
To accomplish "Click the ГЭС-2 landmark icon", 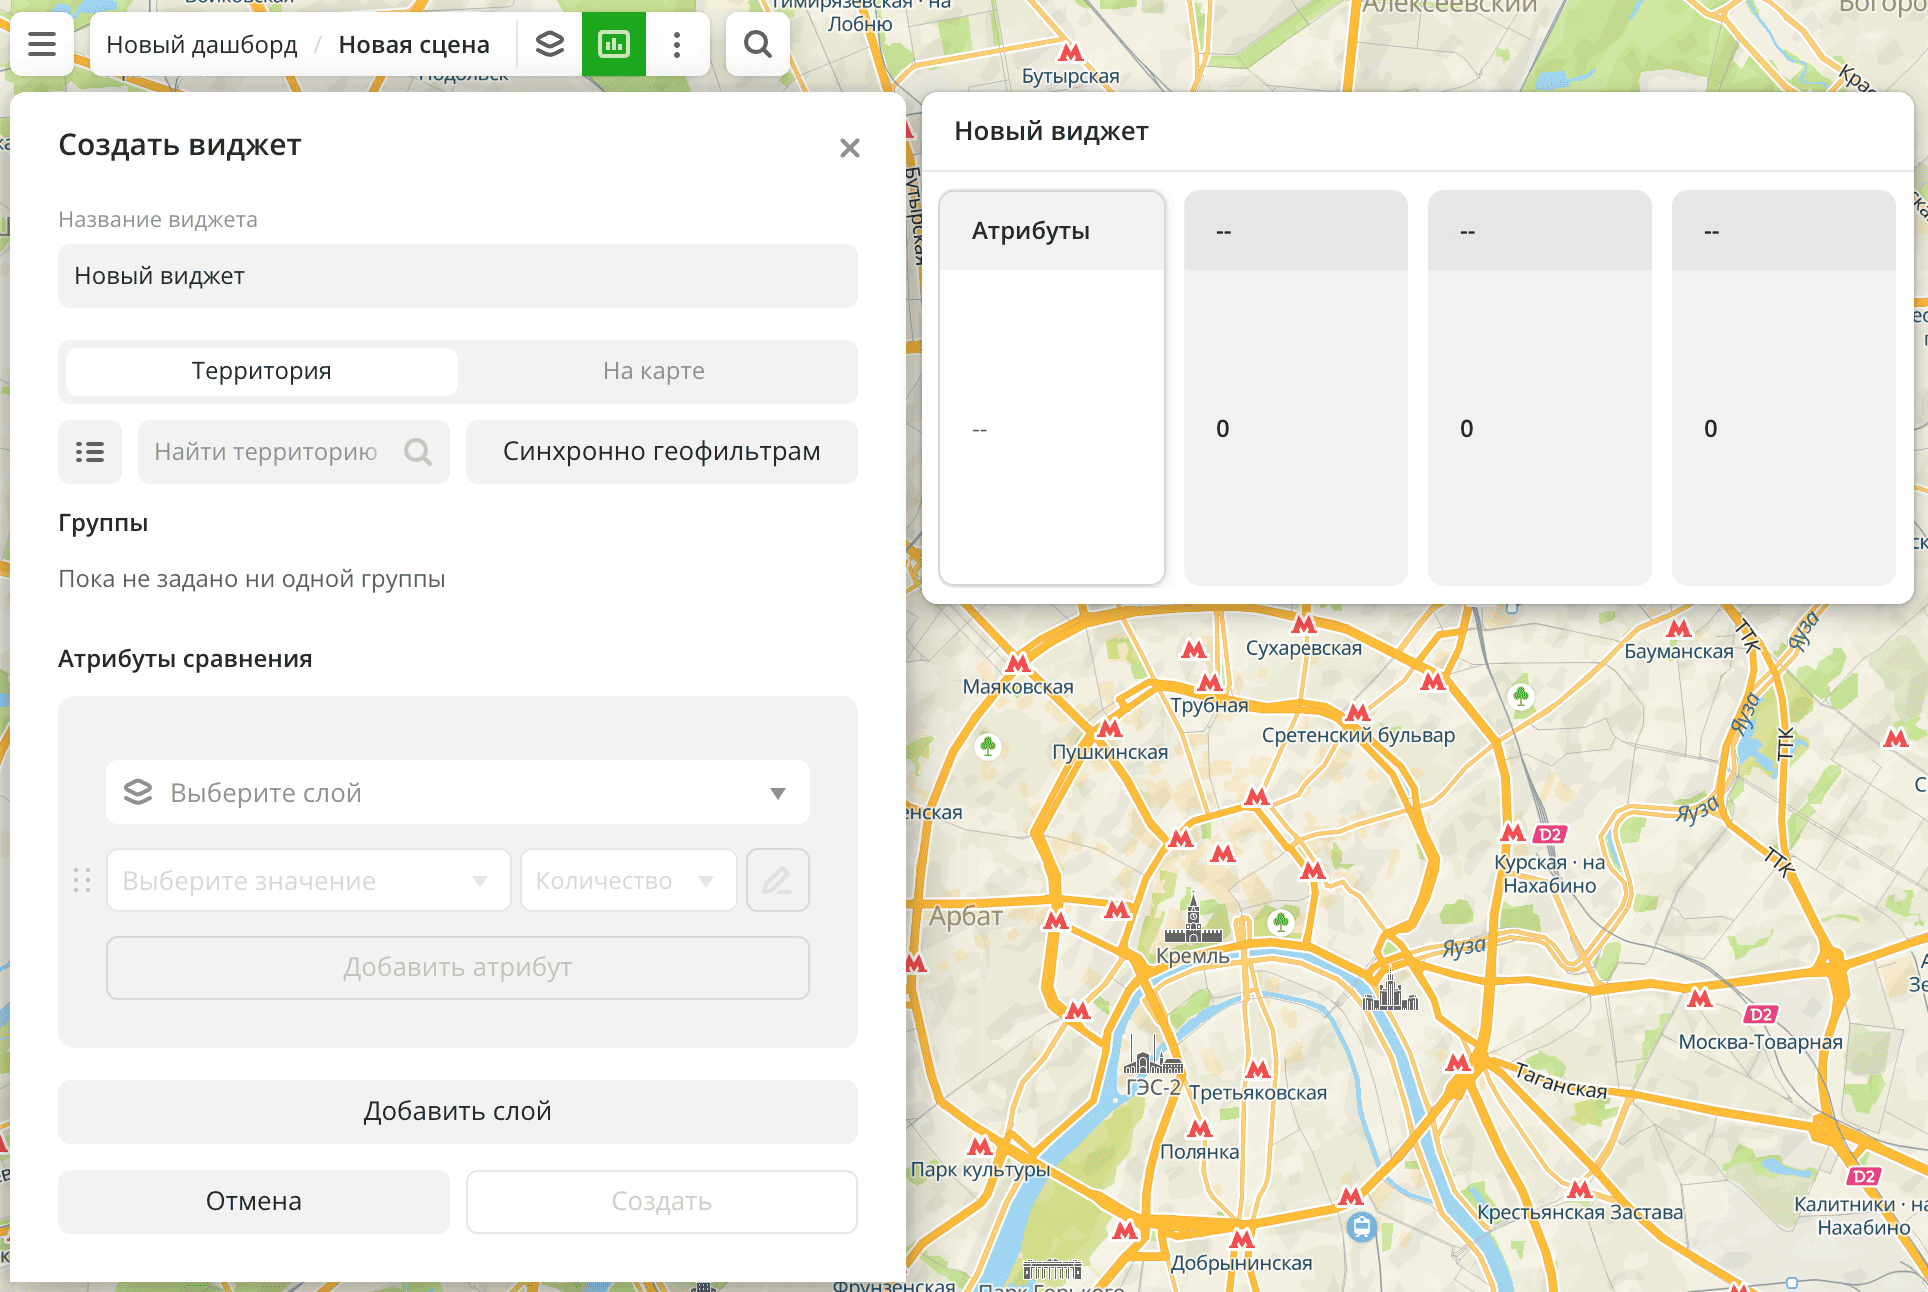I will 1153,1055.
